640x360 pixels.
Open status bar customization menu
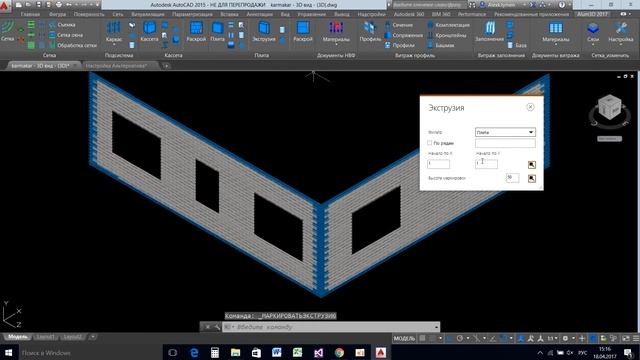coord(636,338)
